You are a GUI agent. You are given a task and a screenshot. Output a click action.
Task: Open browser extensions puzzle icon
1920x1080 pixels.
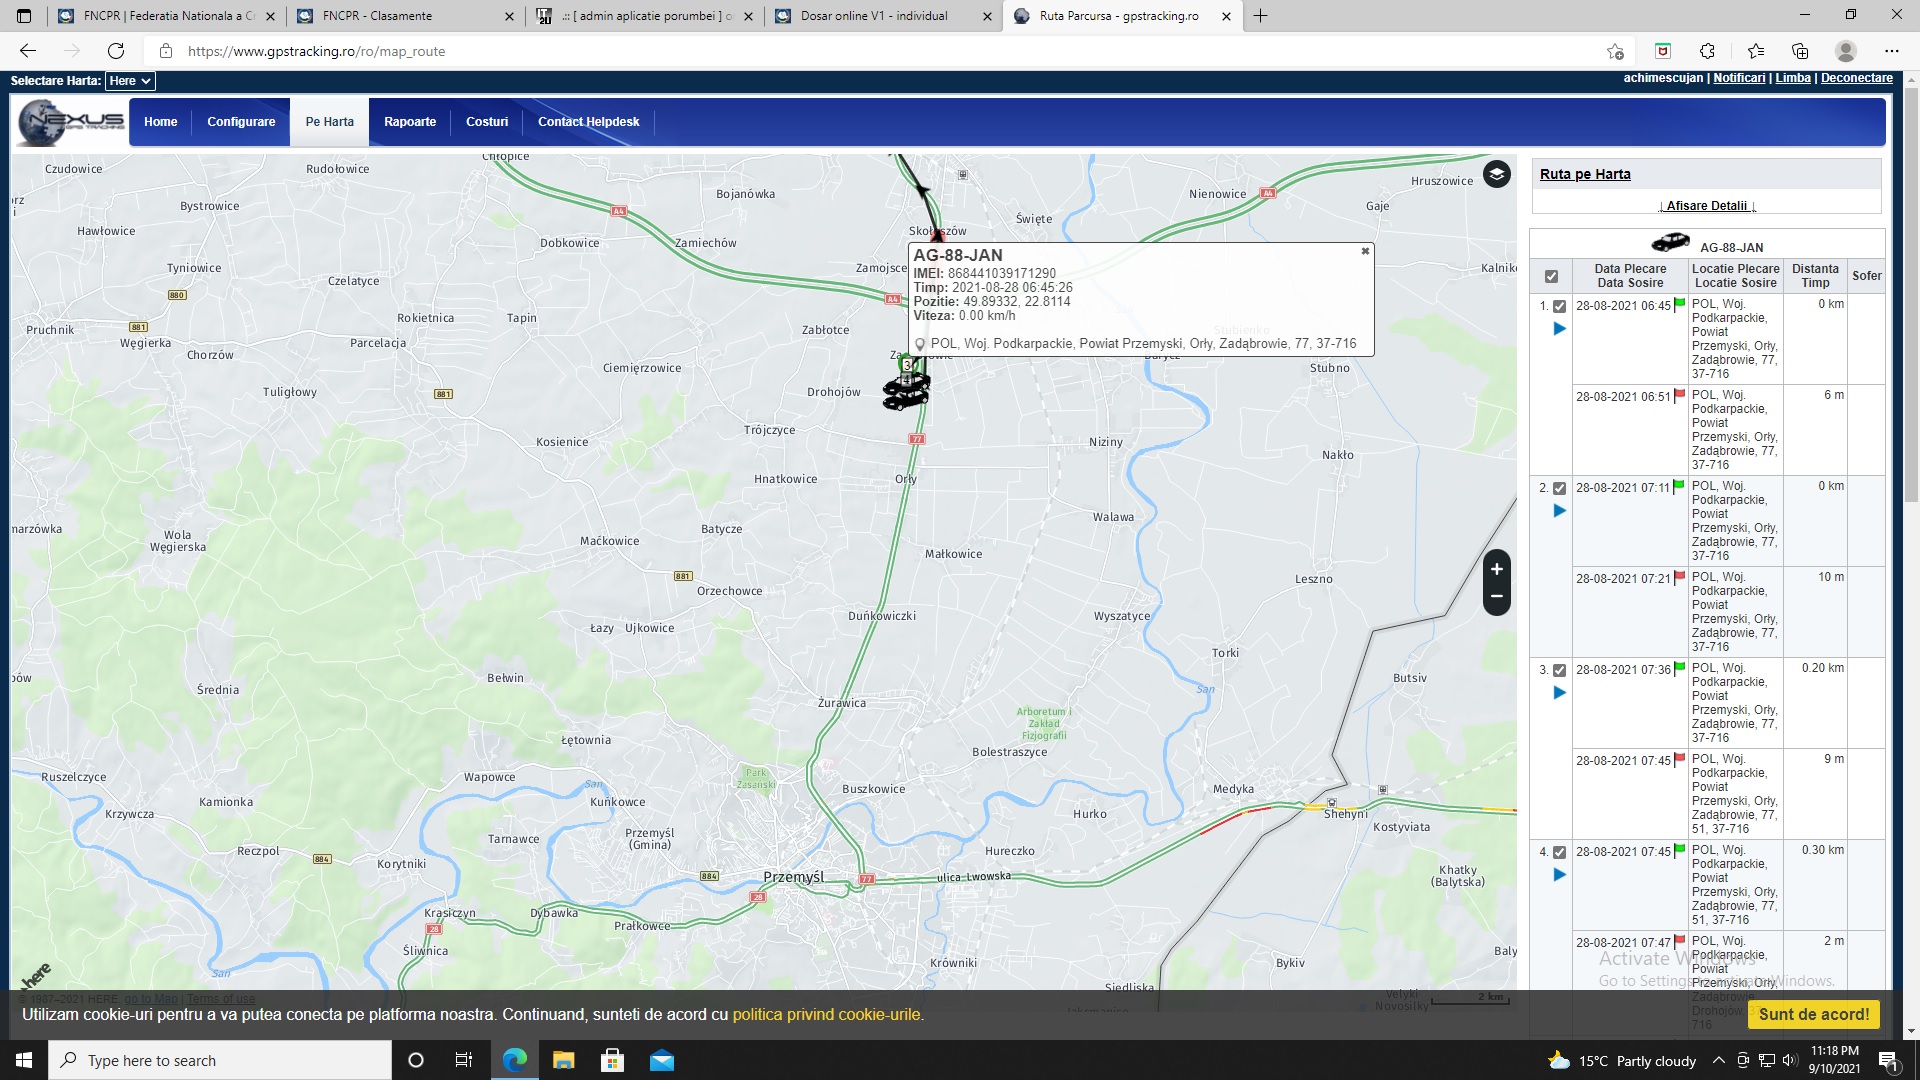1707,51
